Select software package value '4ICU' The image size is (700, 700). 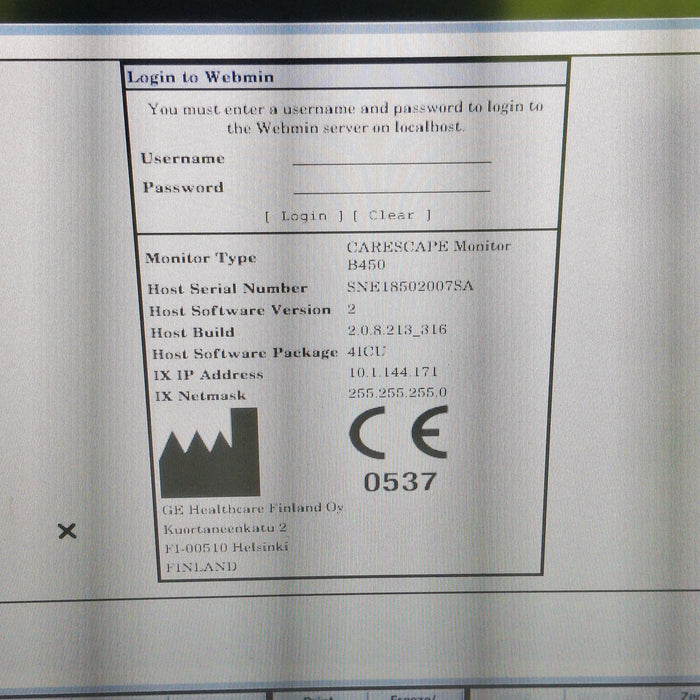click(x=366, y=351)
